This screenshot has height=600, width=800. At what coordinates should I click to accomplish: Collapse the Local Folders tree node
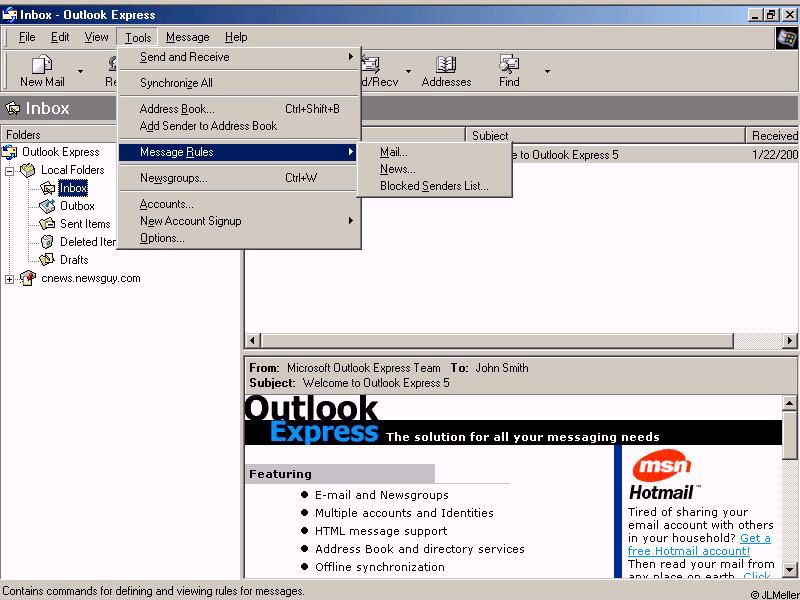10,170
